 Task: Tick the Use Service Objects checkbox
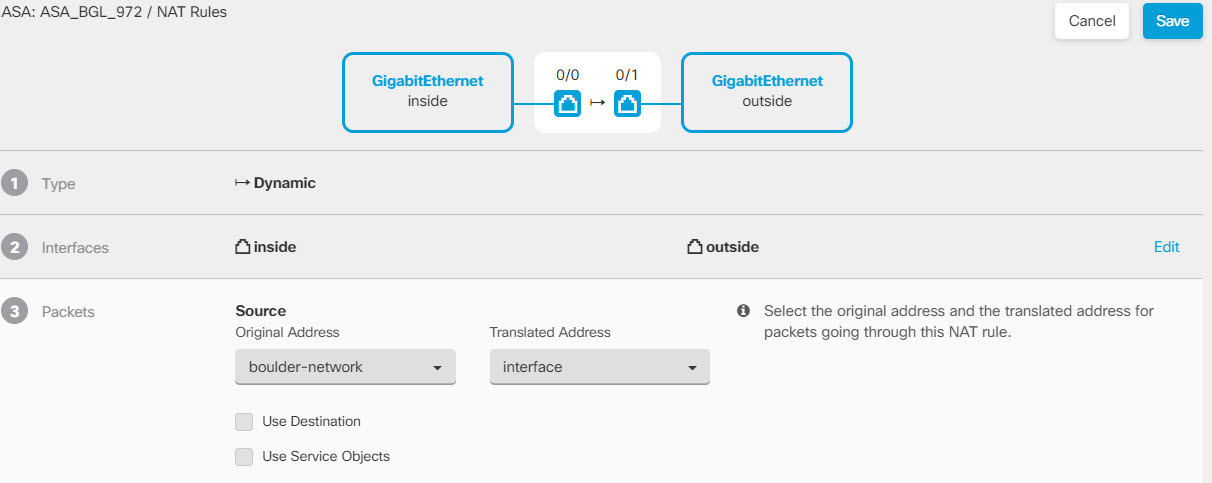244,457
